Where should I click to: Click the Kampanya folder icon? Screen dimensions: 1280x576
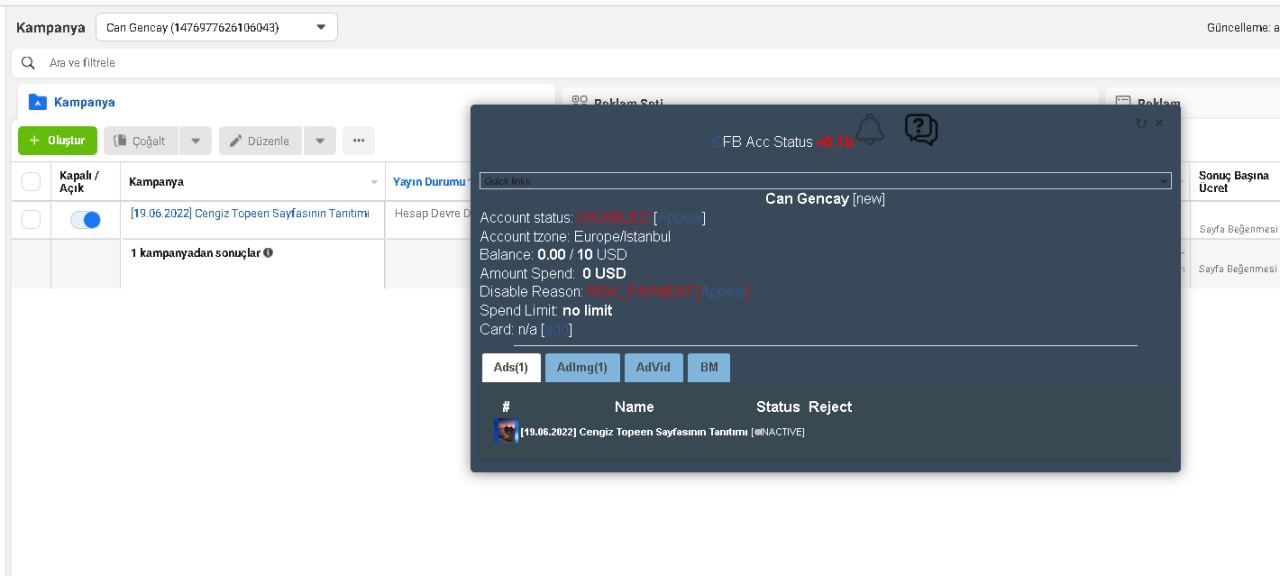pos(38,102)
